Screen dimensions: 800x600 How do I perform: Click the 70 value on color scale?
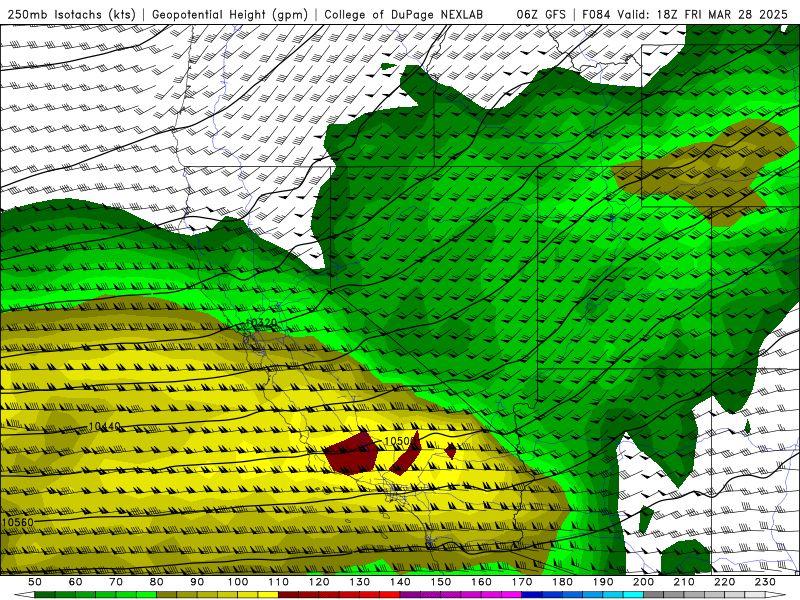(116, 582)
